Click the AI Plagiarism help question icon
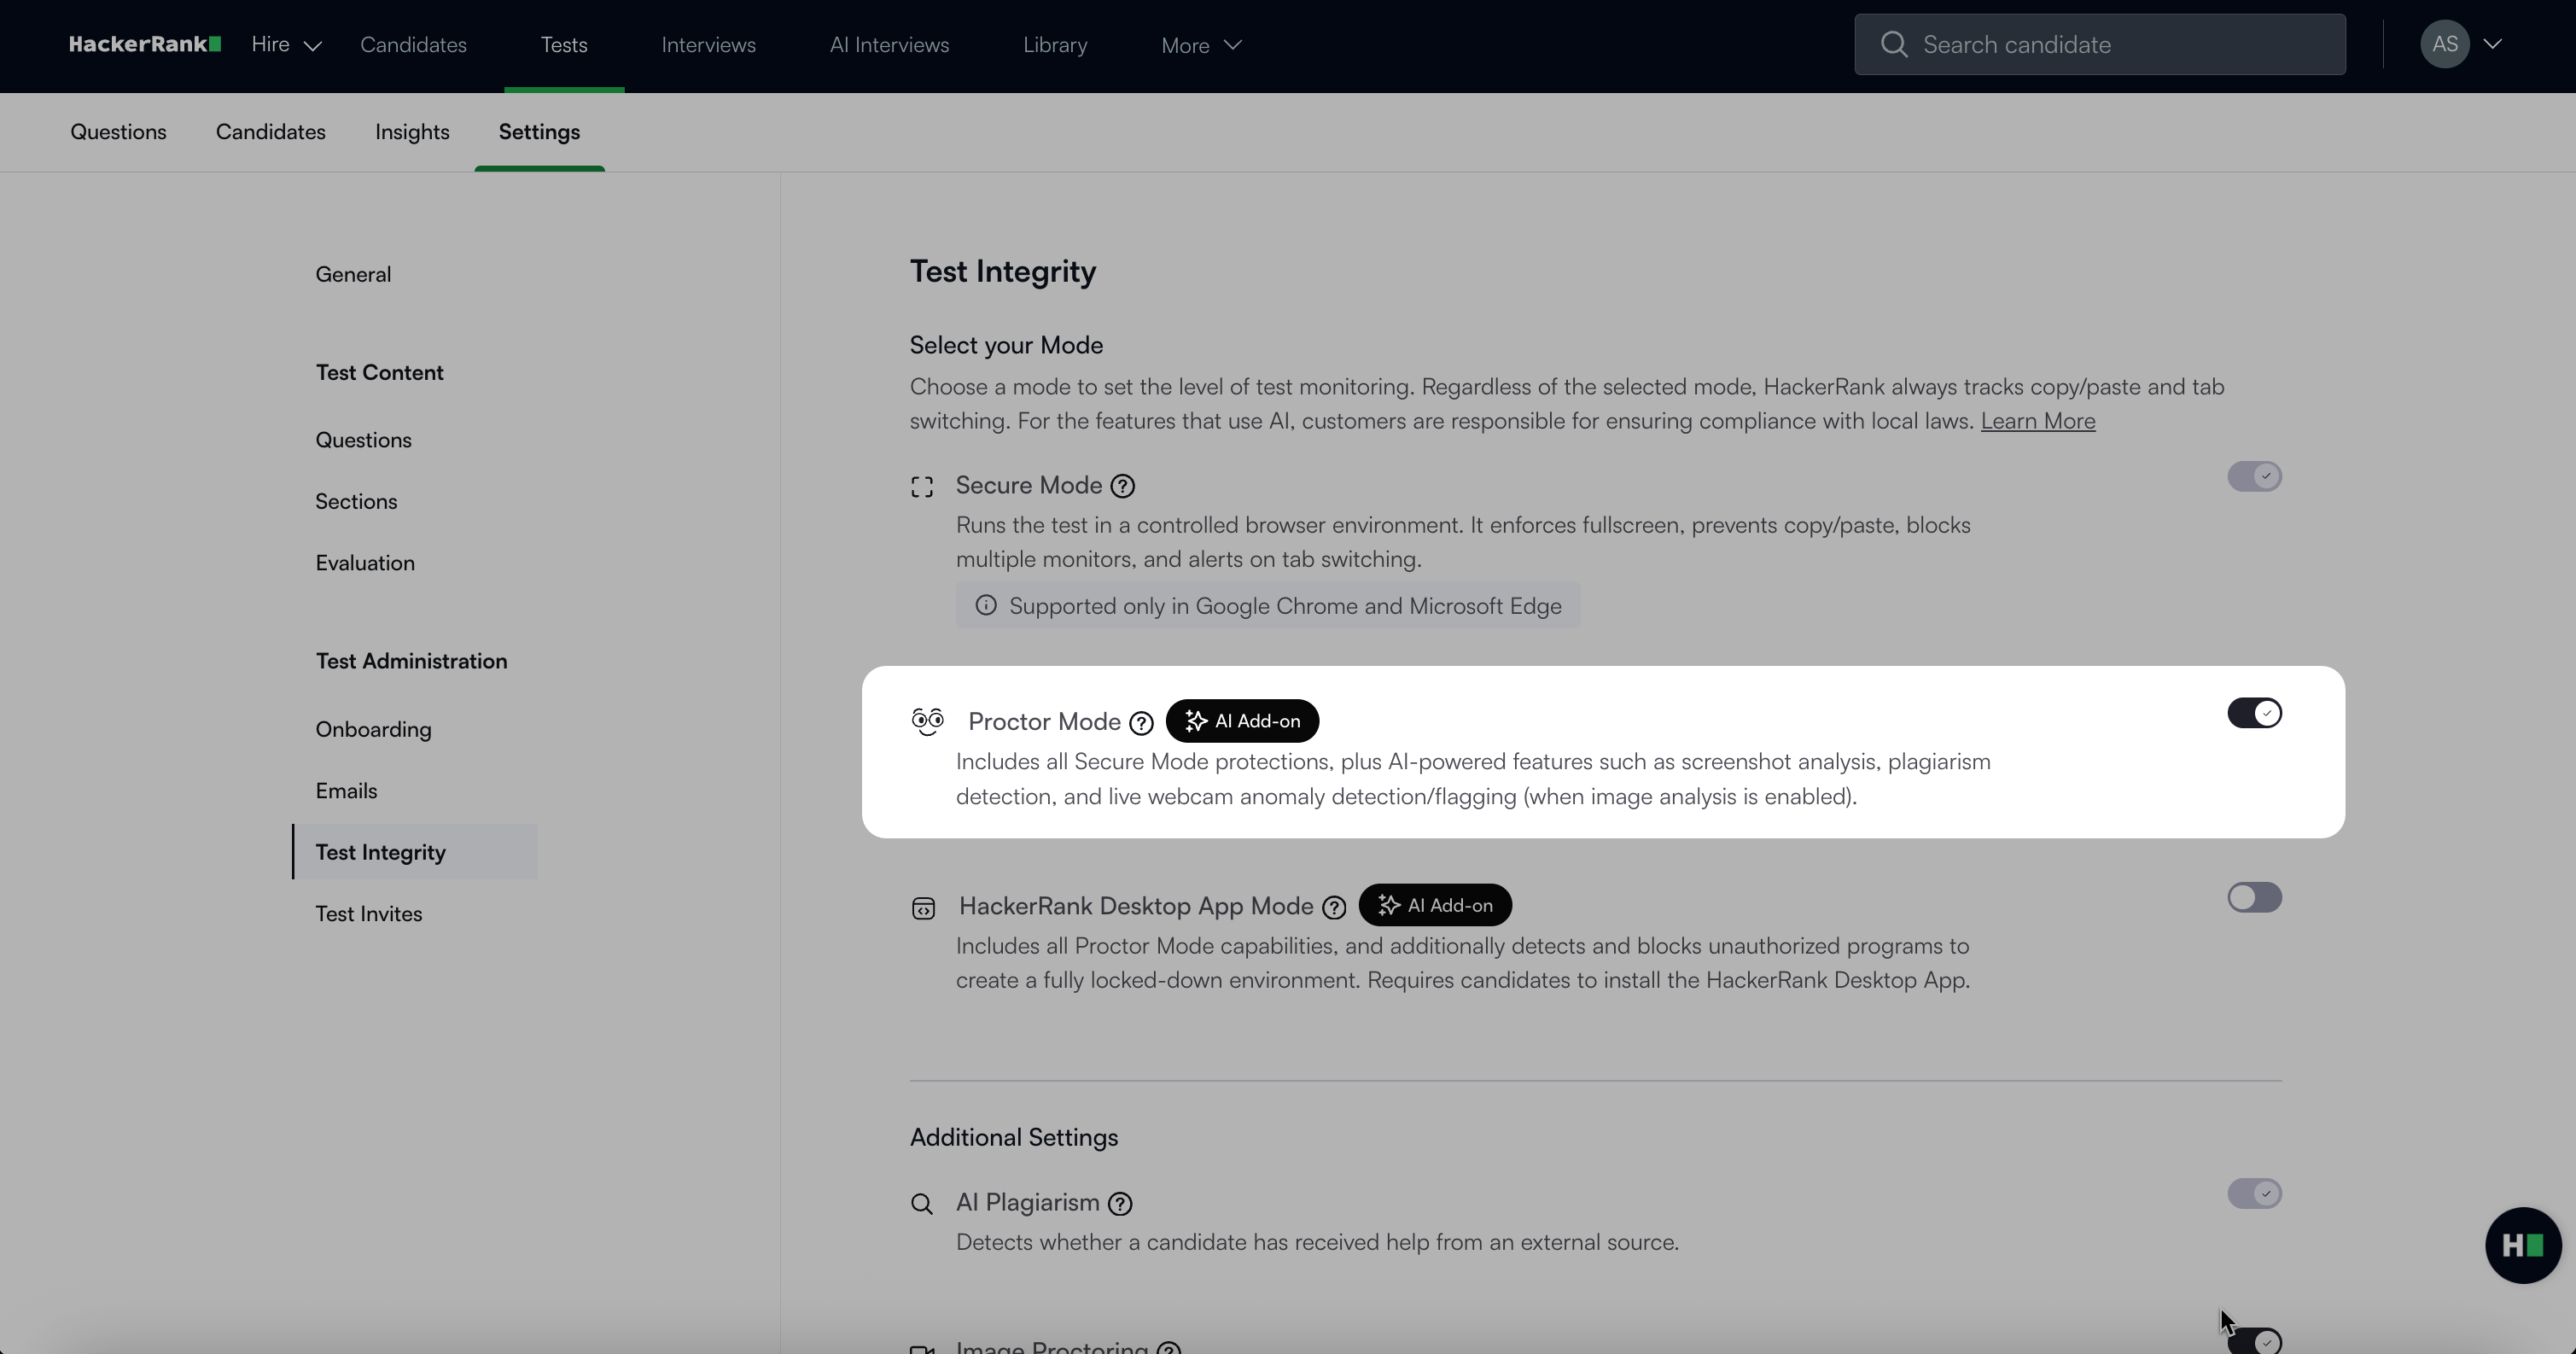Viewport: 2576px width, 1354px height. (x=1120, y=1204)
